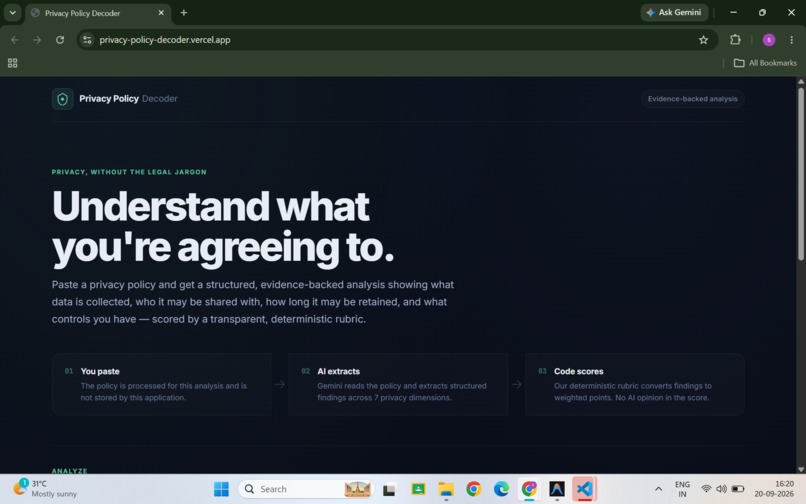Open the Wi-Fi network icon

(x=706, y=489)
